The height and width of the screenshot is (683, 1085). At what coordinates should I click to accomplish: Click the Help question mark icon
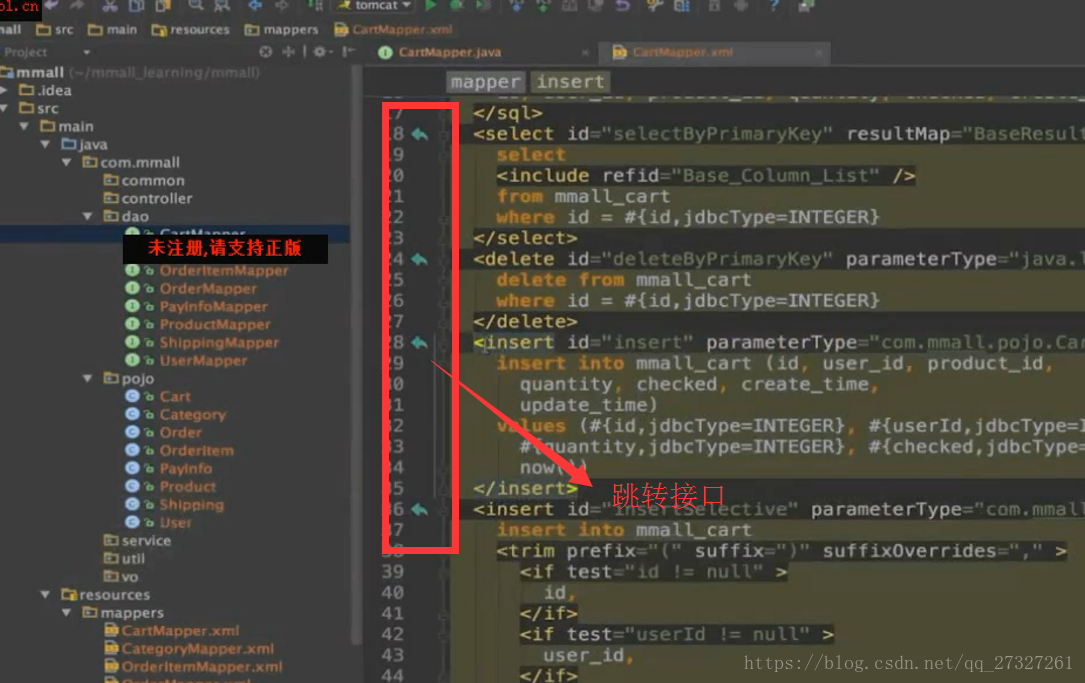[x=774, y=6]
